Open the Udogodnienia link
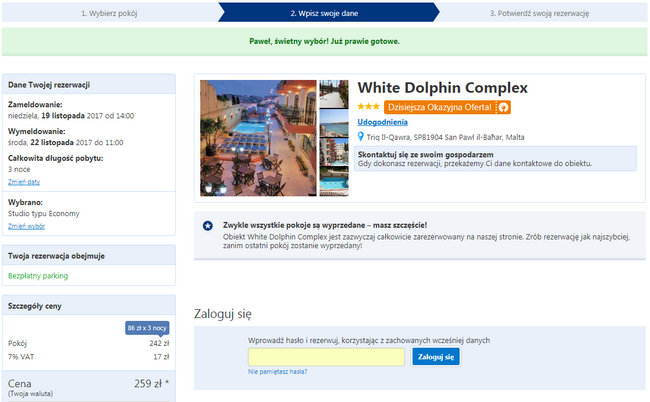650x402 pixels. 383,122
